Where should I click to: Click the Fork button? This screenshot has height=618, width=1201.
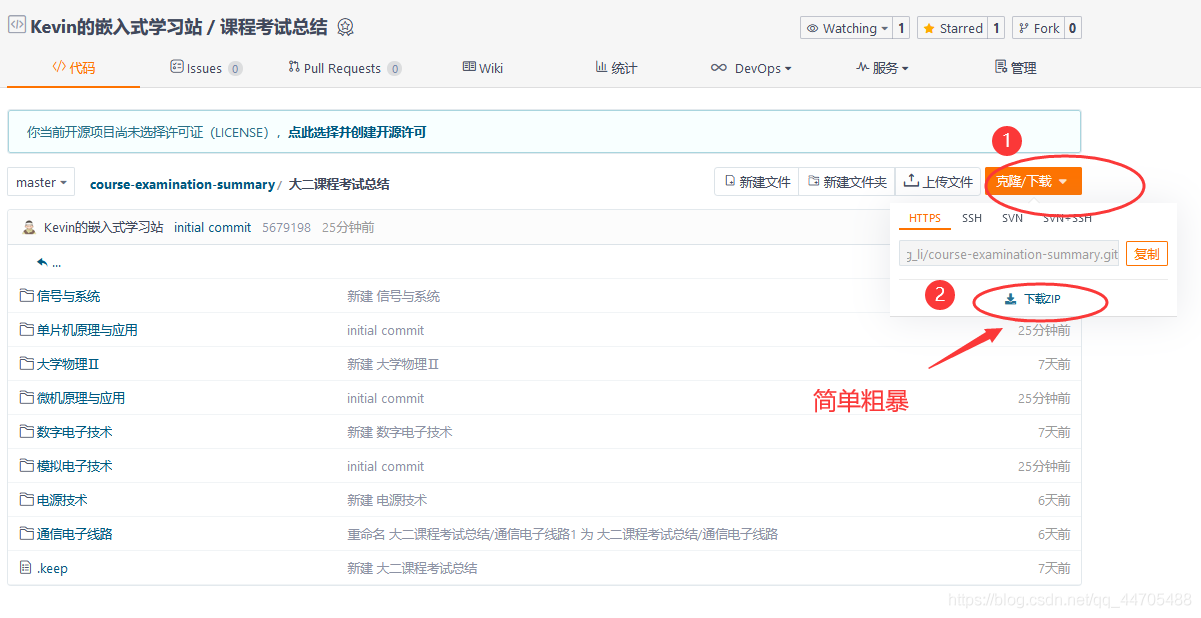(x=1038, y=28)
